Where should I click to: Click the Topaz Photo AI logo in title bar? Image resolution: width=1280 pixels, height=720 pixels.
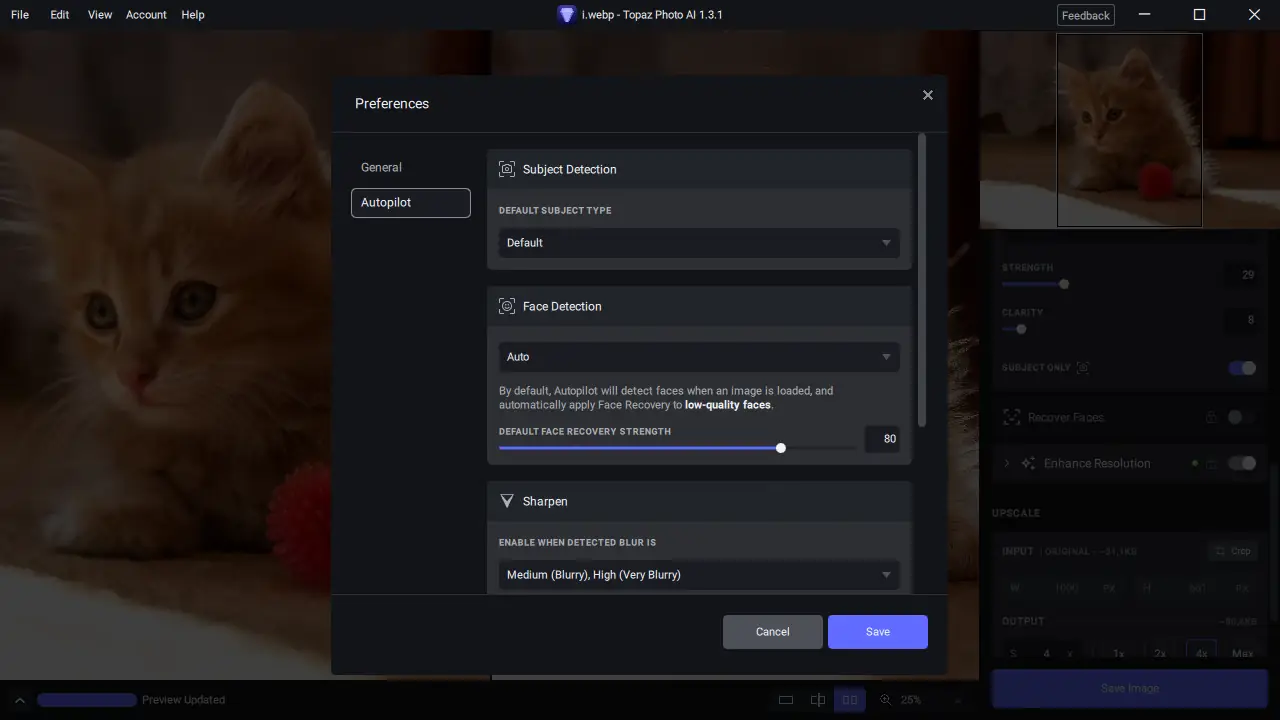point(566,15)
